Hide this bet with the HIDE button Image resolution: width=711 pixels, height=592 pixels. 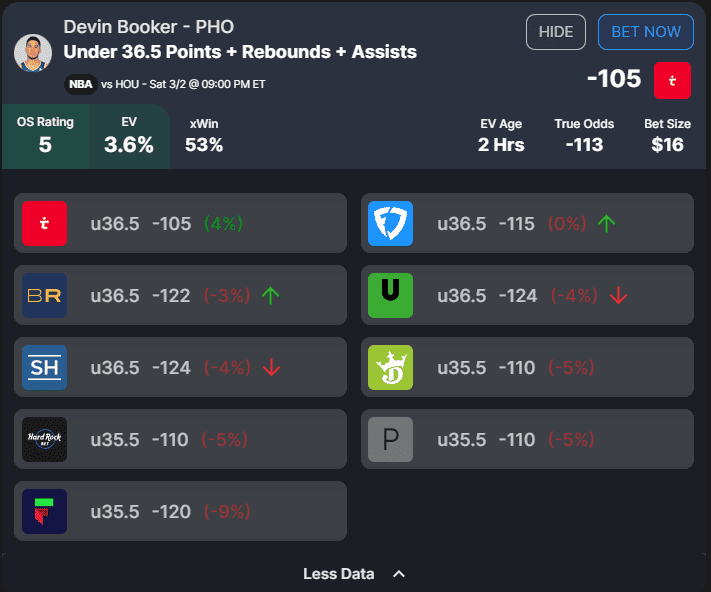[555, 32]
